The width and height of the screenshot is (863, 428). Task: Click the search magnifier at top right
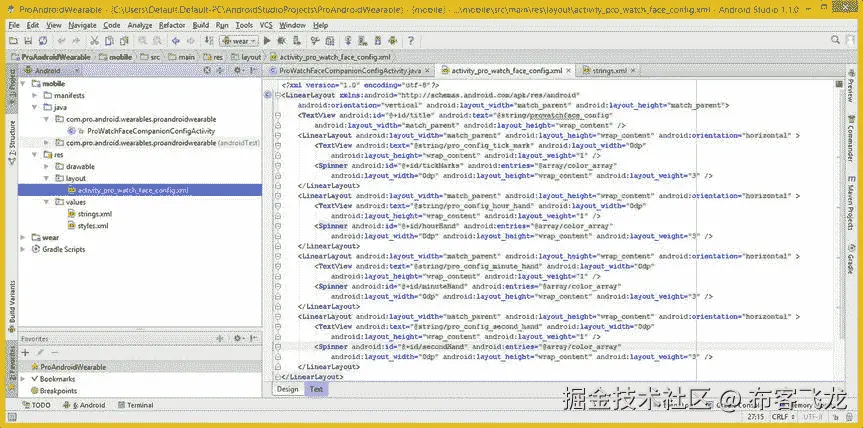835,40
